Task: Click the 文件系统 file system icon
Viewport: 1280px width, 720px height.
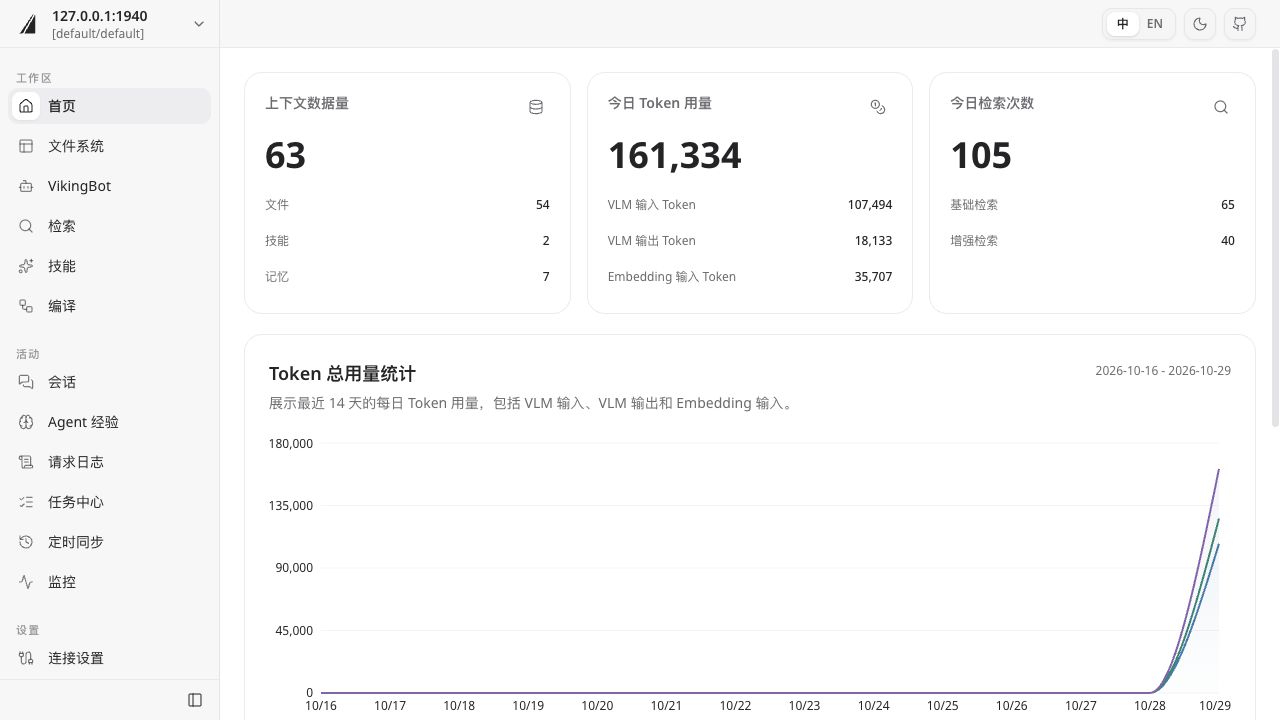Action: tap(26, 146)
